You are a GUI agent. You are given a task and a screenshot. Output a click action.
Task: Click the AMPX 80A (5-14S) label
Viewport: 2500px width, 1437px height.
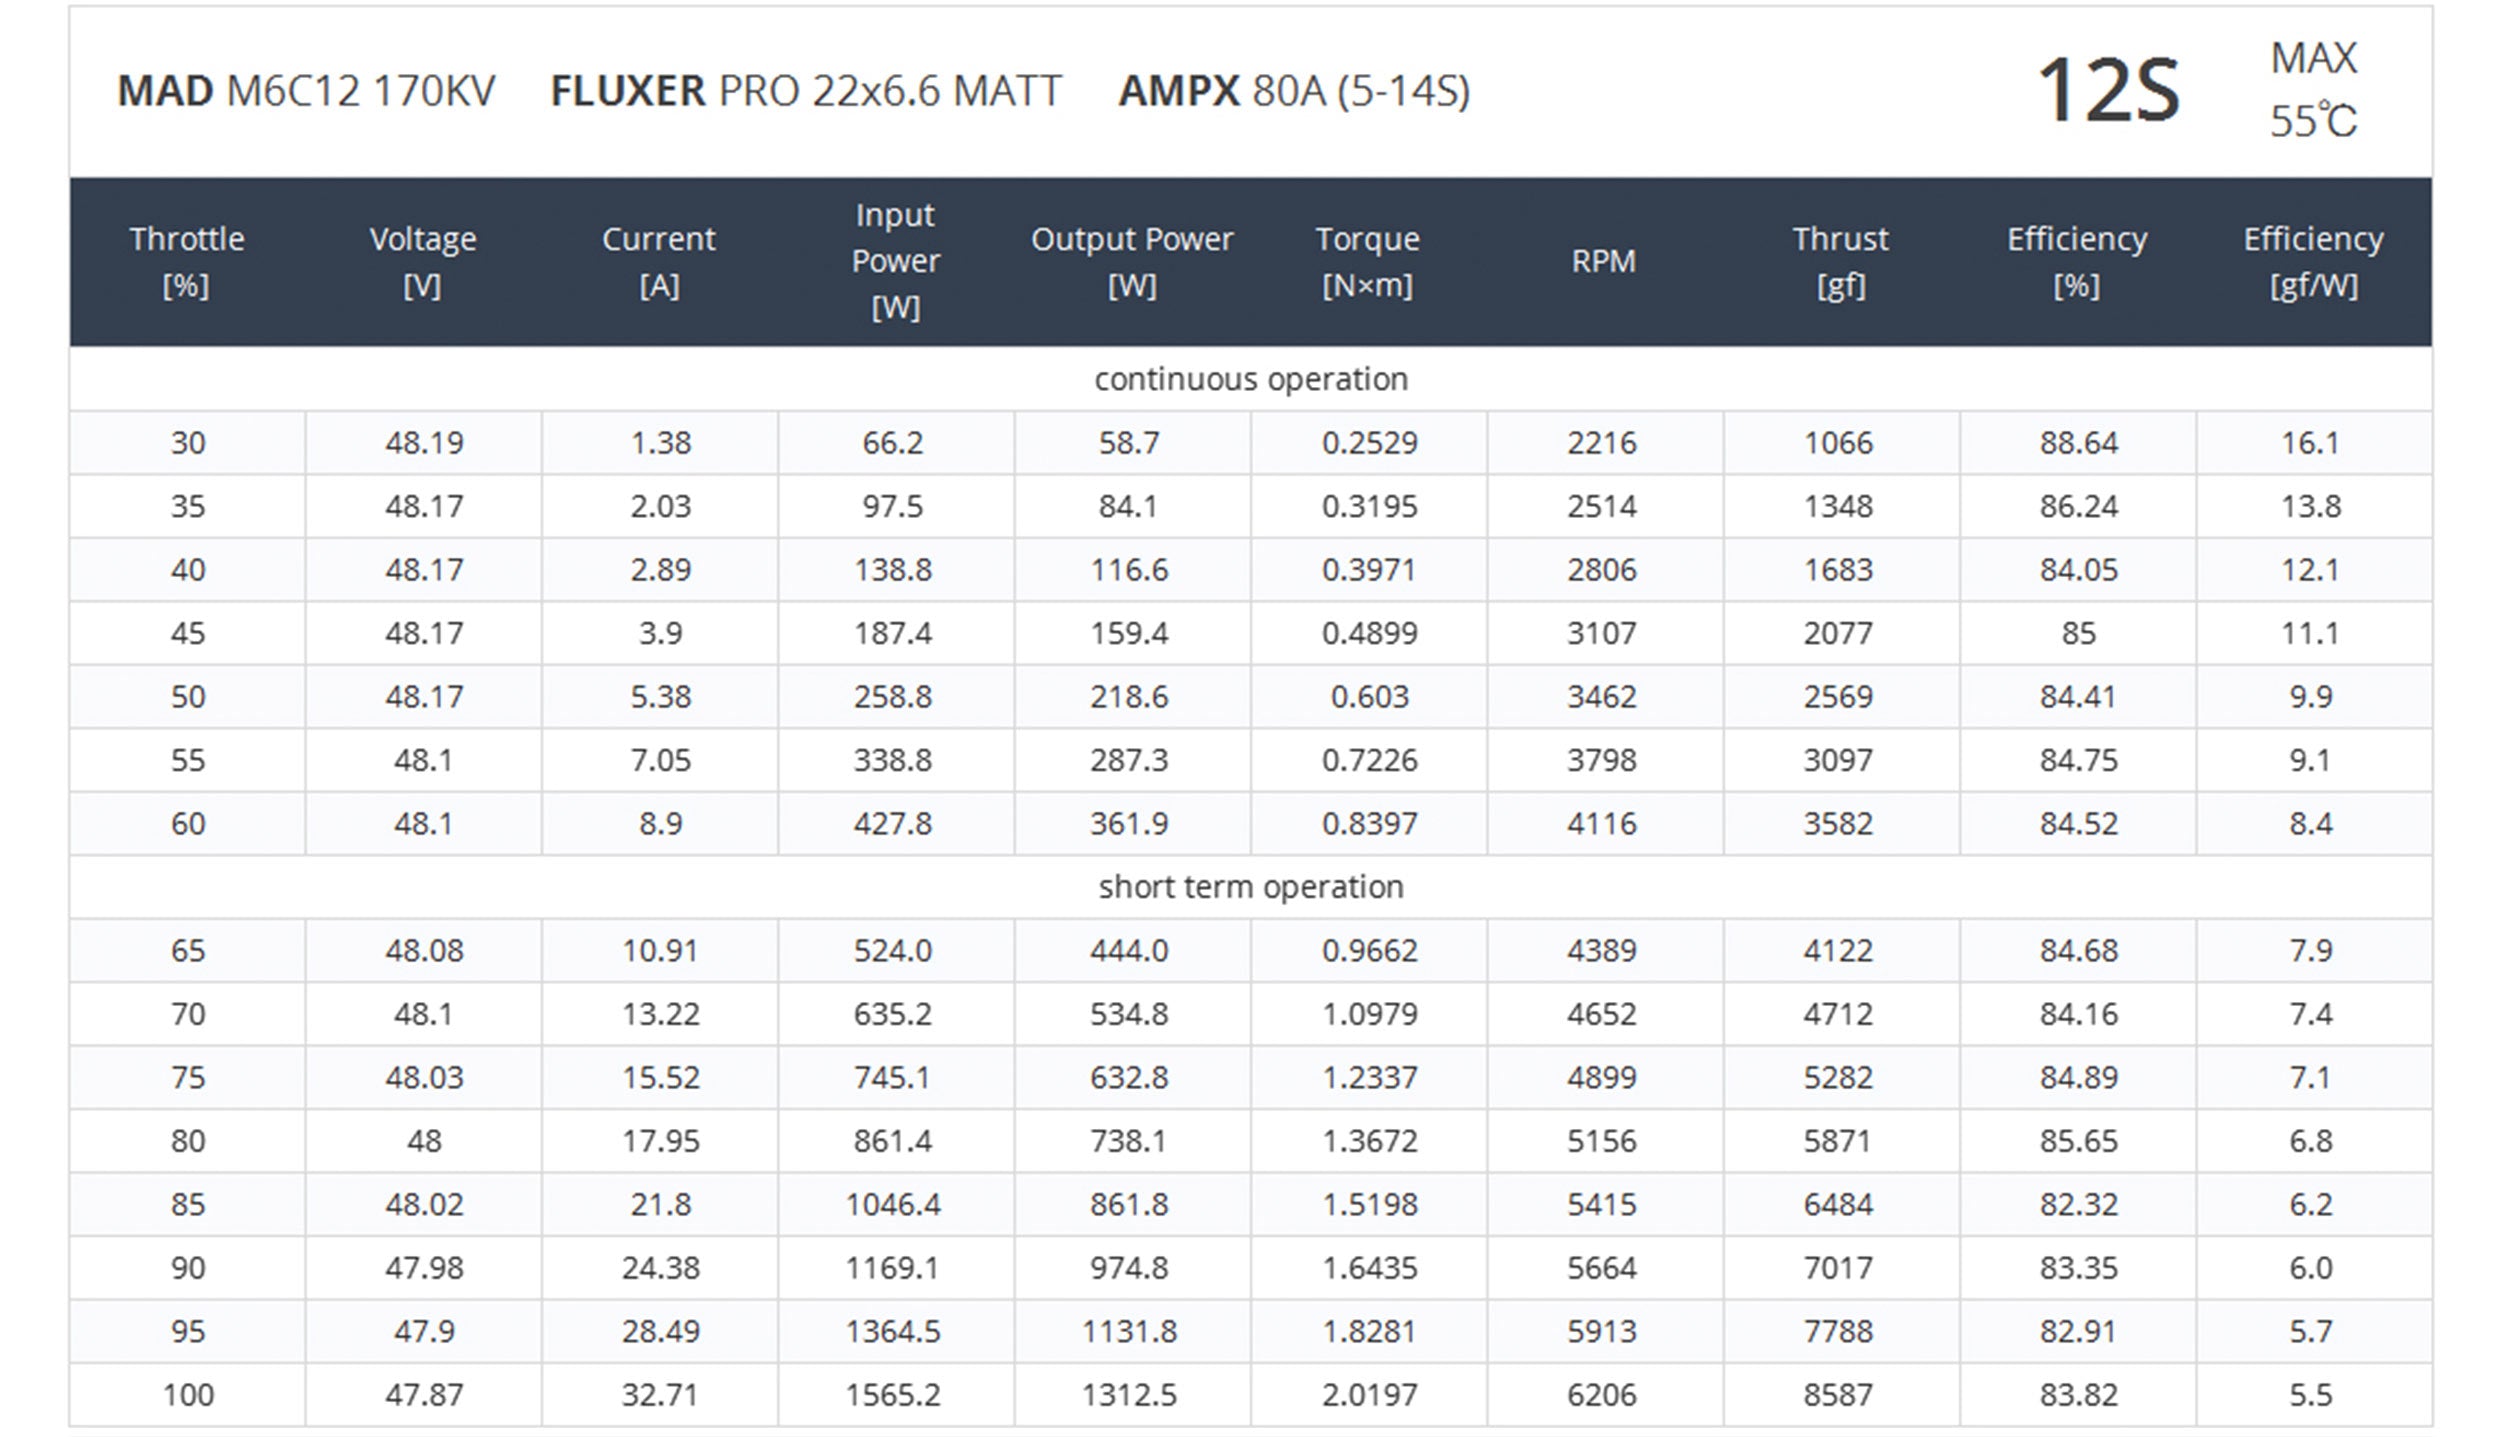pos(1294,91)
